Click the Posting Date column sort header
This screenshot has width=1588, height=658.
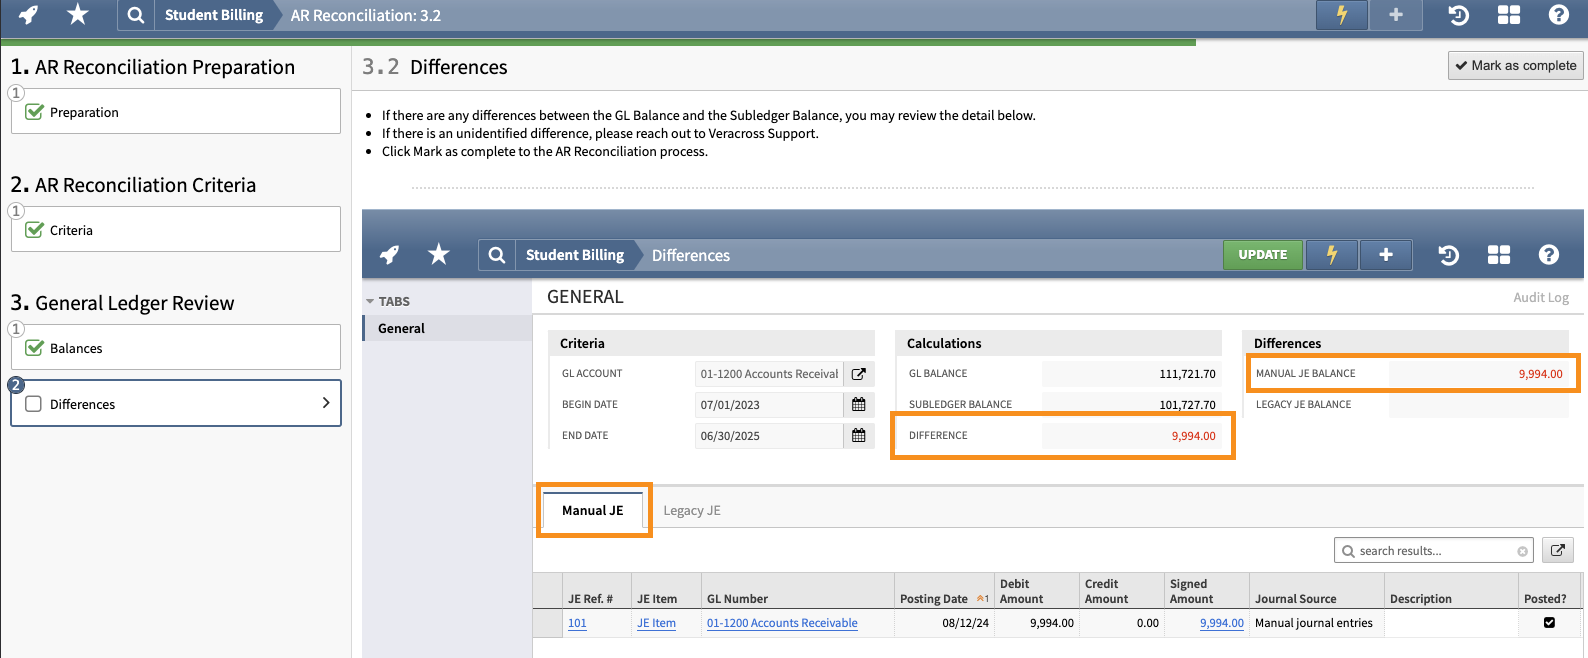pyautogui.click(x=934, y=599)
